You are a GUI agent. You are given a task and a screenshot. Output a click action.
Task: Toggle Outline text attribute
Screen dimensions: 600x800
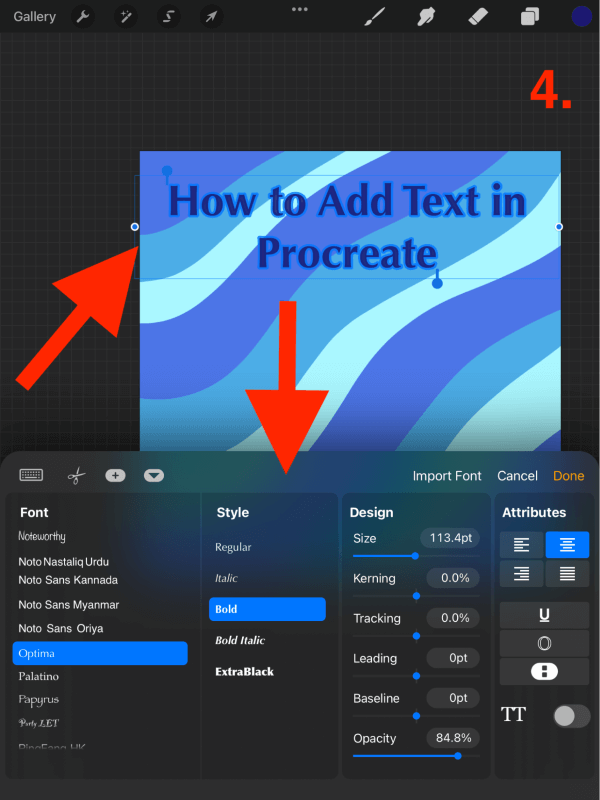click(544, 643)
